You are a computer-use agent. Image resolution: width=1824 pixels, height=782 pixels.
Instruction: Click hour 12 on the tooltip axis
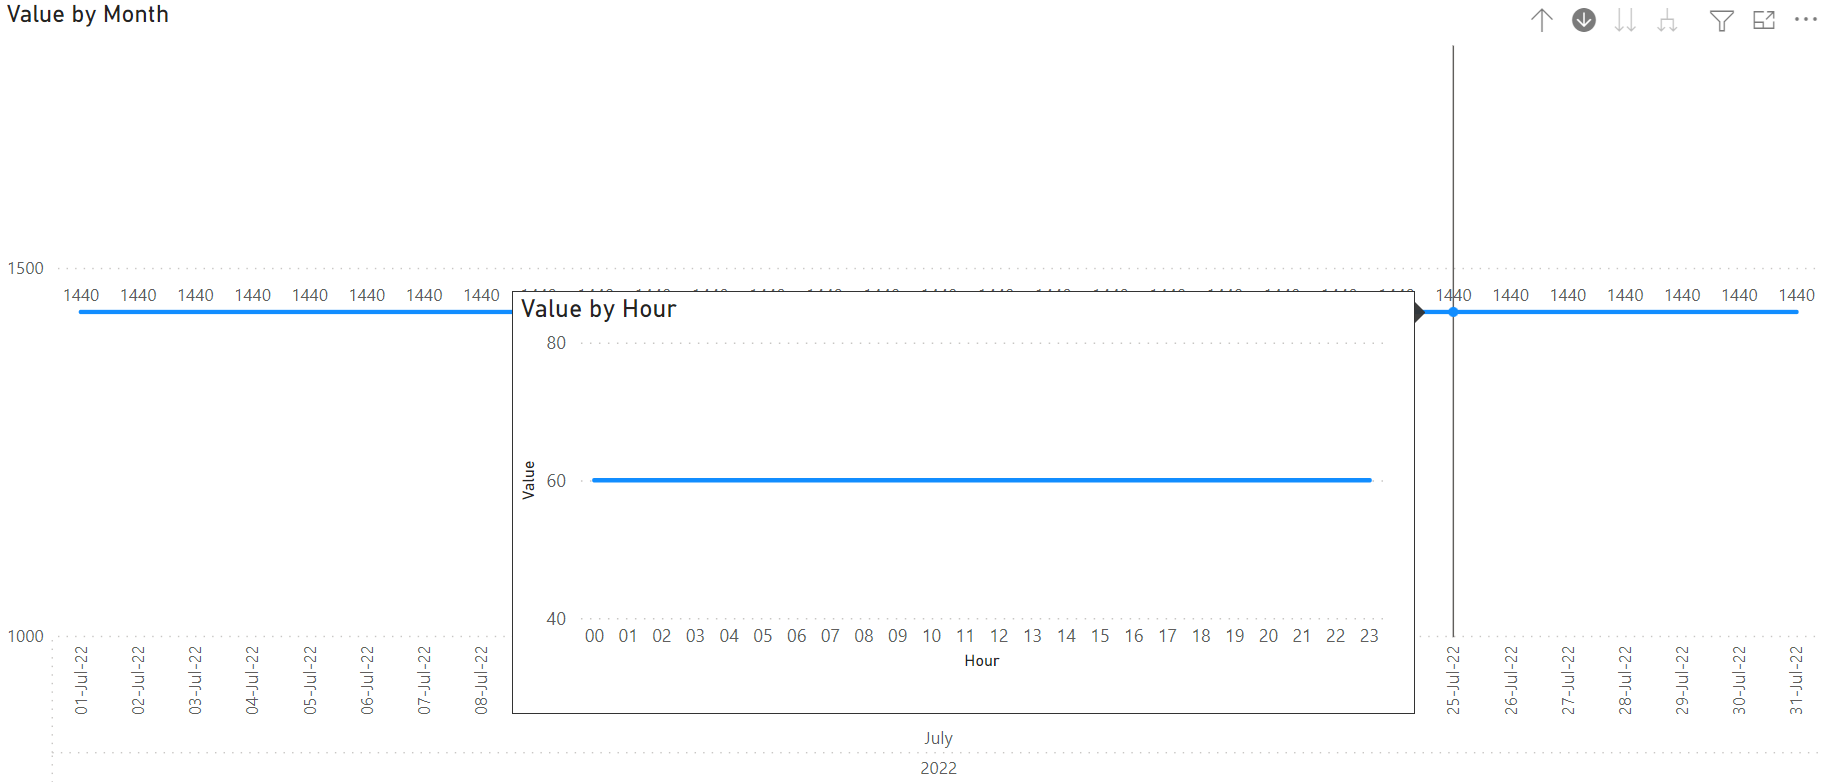(999, 636)
